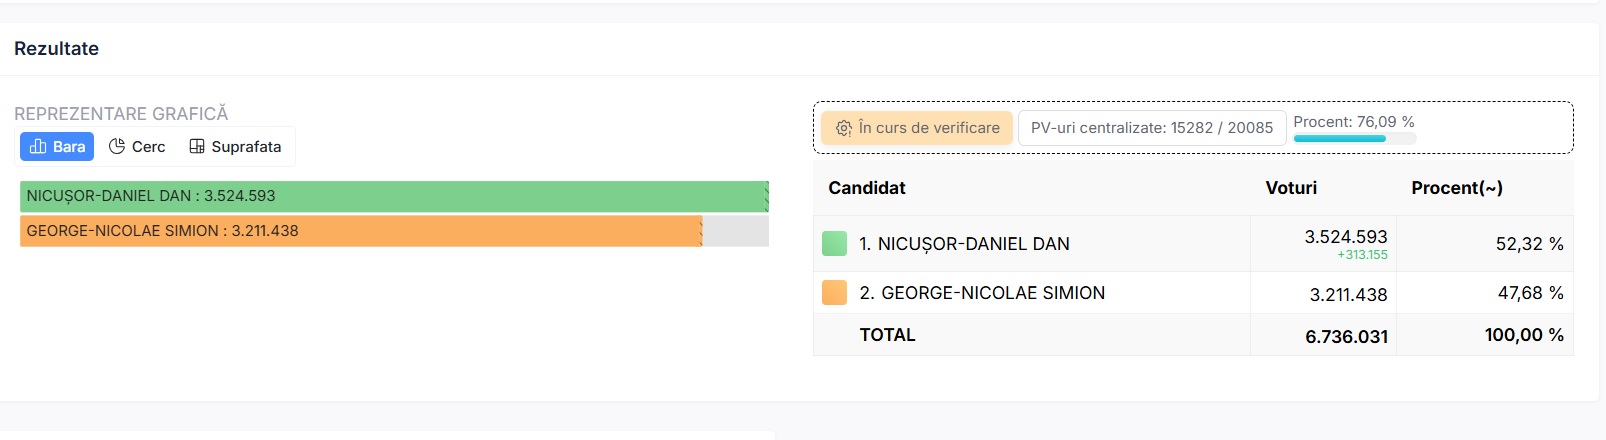Viewport: 1606px width, 440px height.
Task: Click the green Nicușor-Daniel Dan chart bar
Action: coord(394,197)
